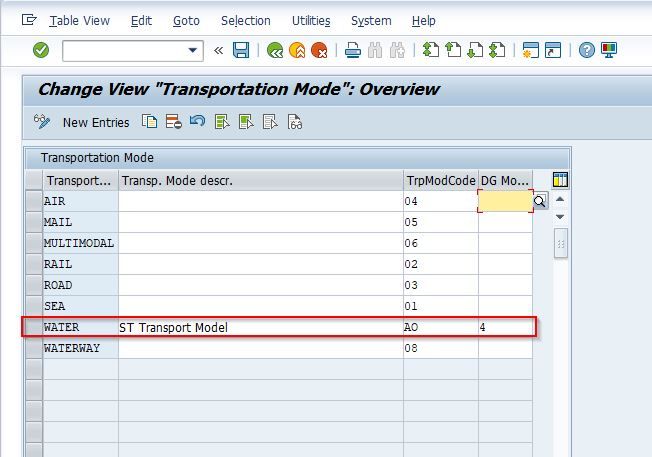Click the Print icon
The width and height of the screenshot is (652, 457).
[353, 51]
